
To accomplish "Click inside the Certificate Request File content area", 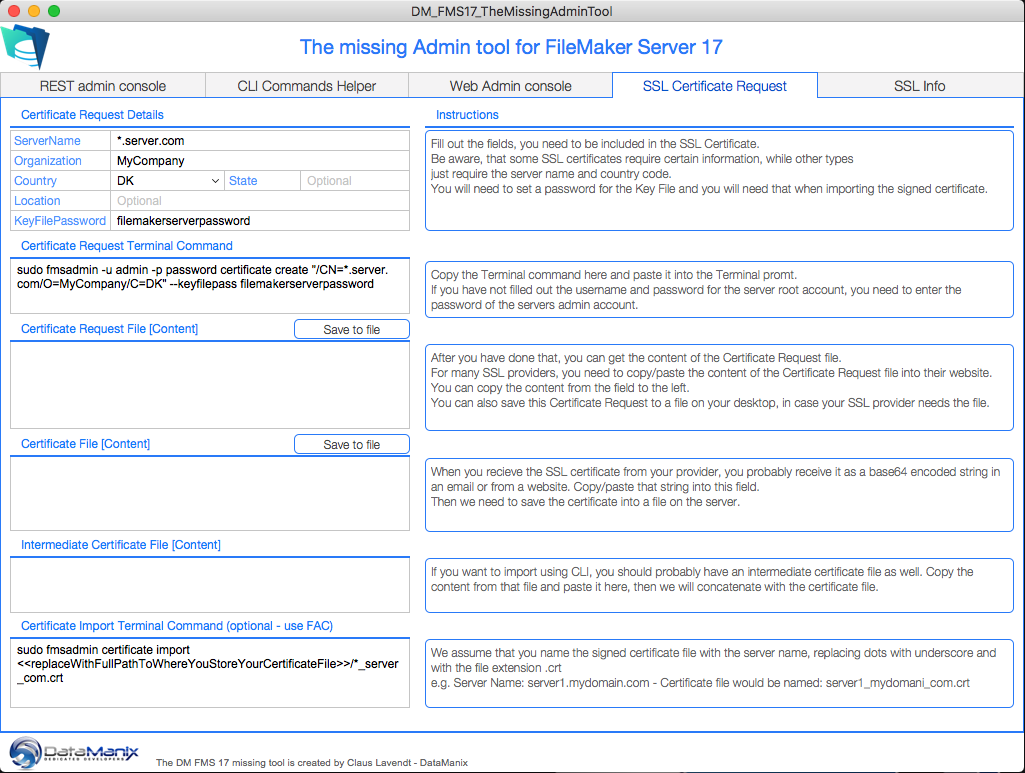I will [210, 385].
